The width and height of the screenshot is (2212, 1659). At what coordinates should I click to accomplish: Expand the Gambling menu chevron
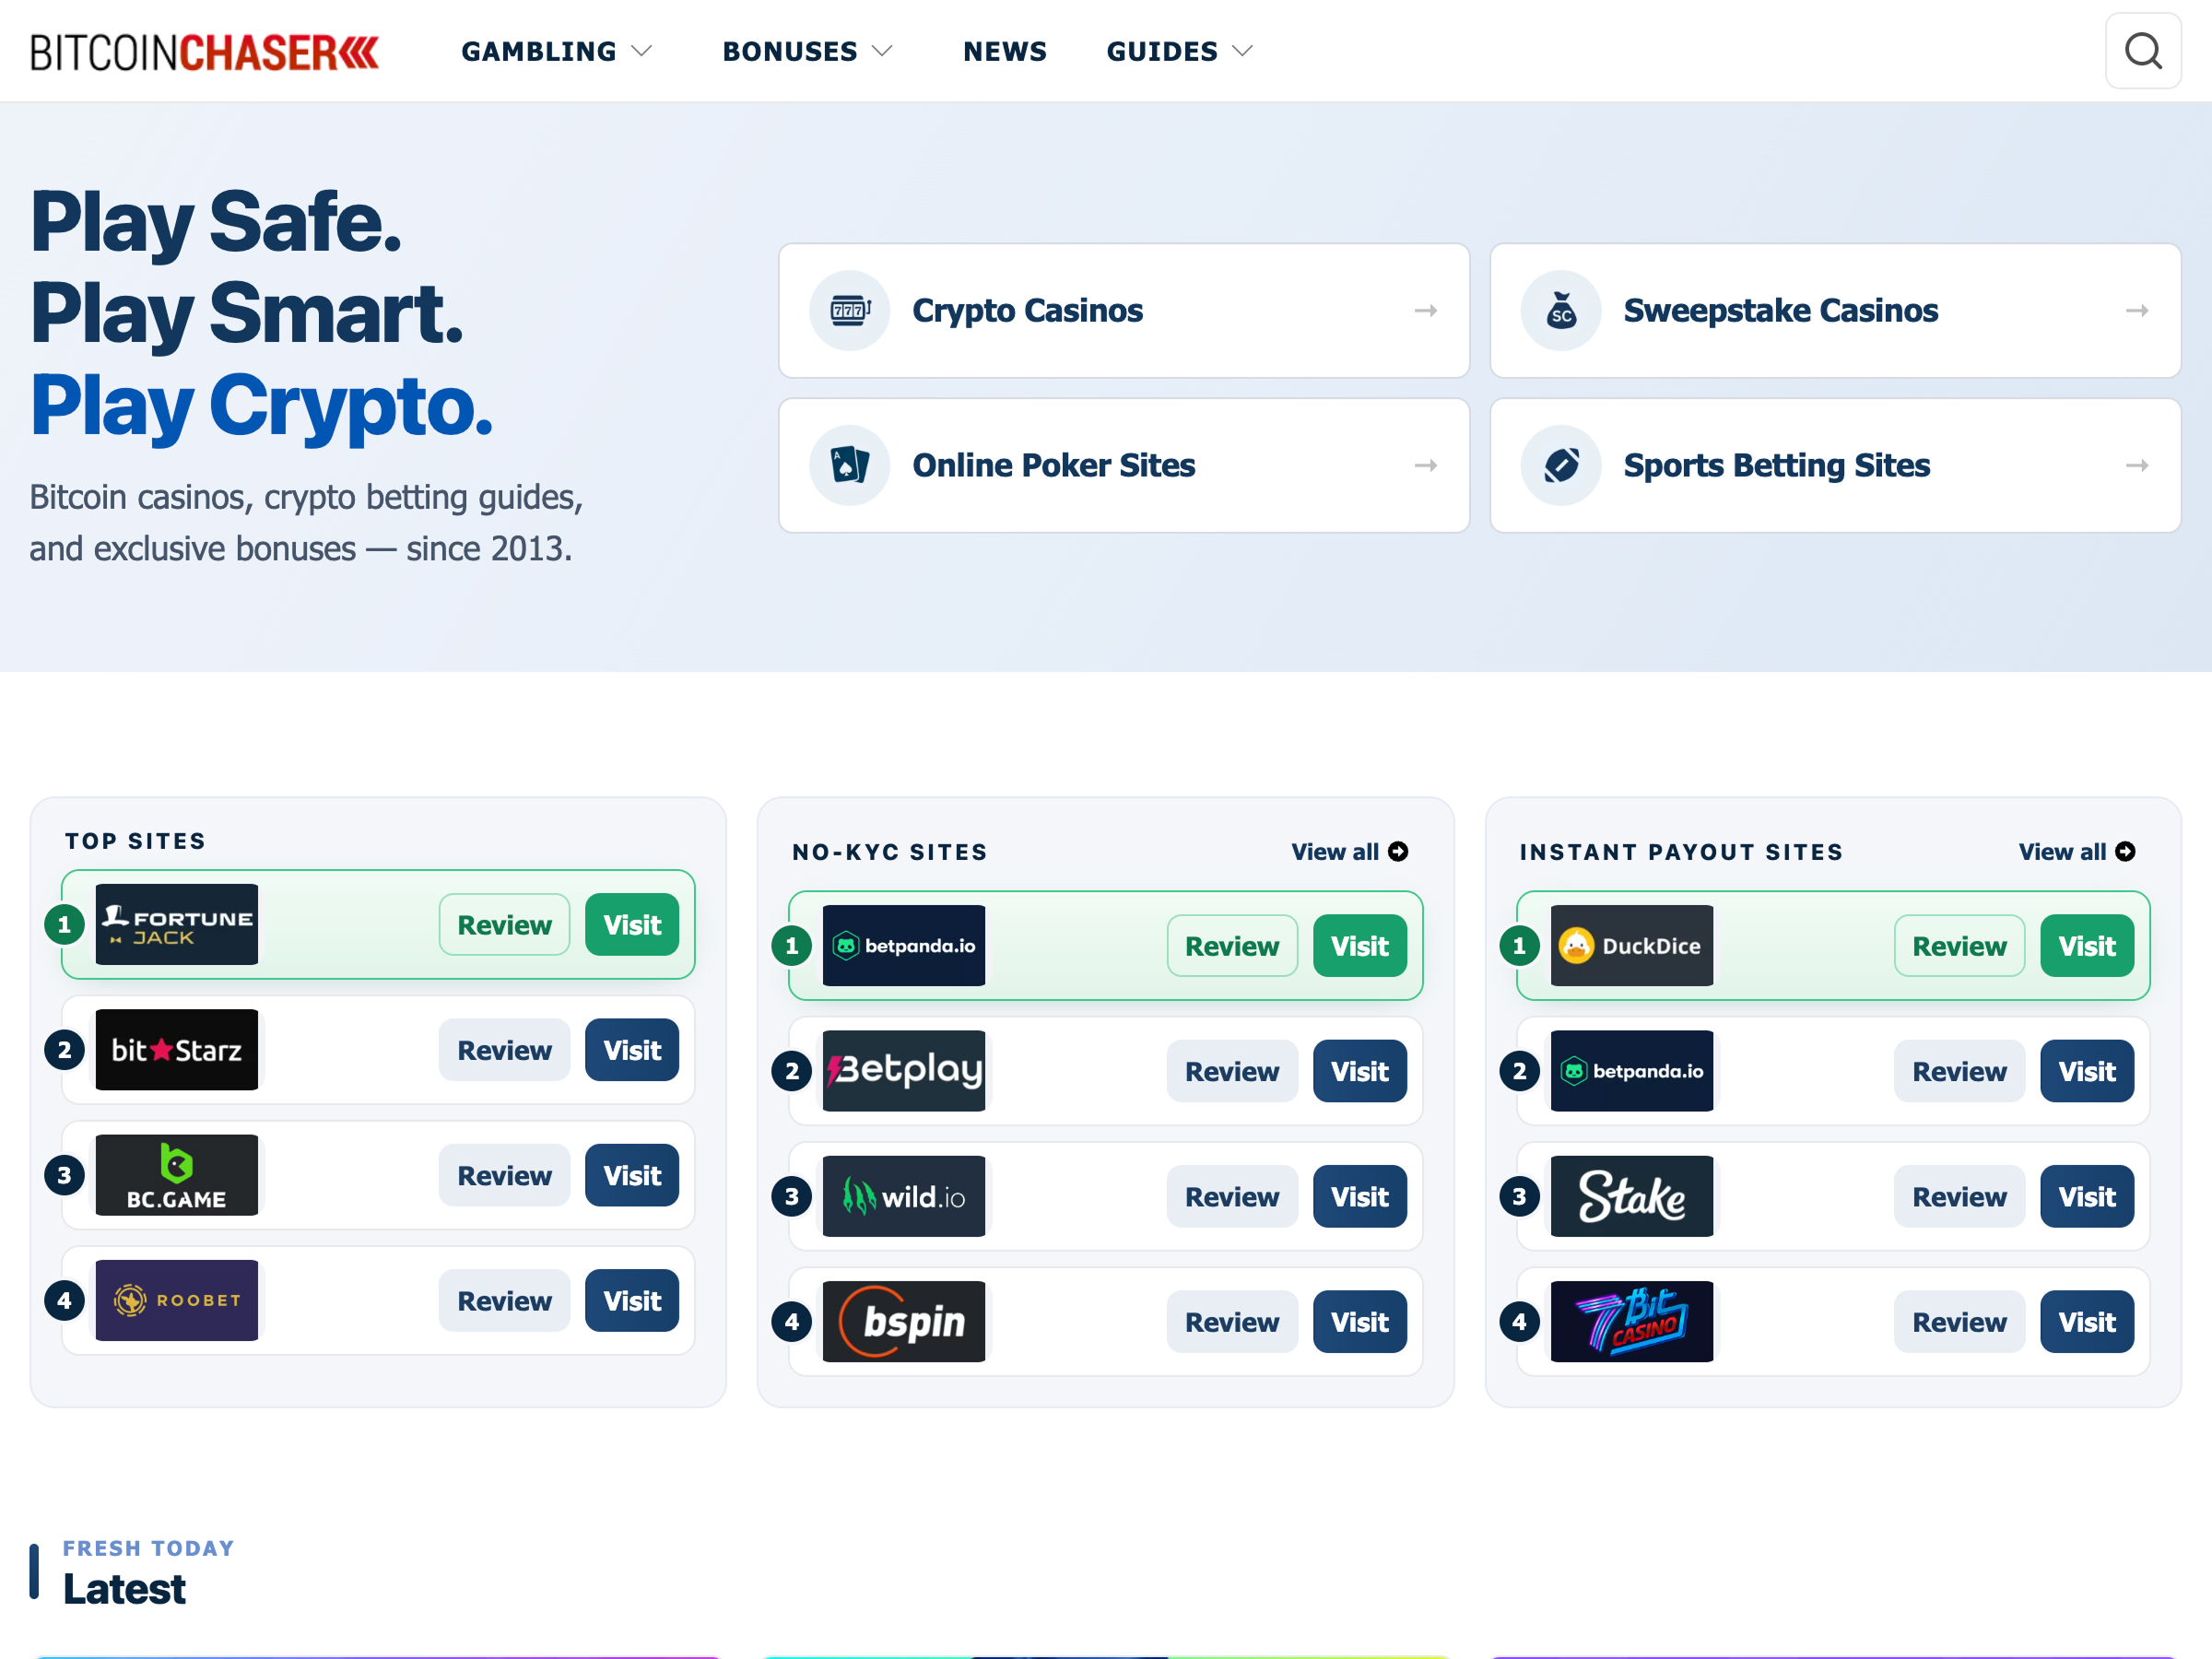coord(642,51)
